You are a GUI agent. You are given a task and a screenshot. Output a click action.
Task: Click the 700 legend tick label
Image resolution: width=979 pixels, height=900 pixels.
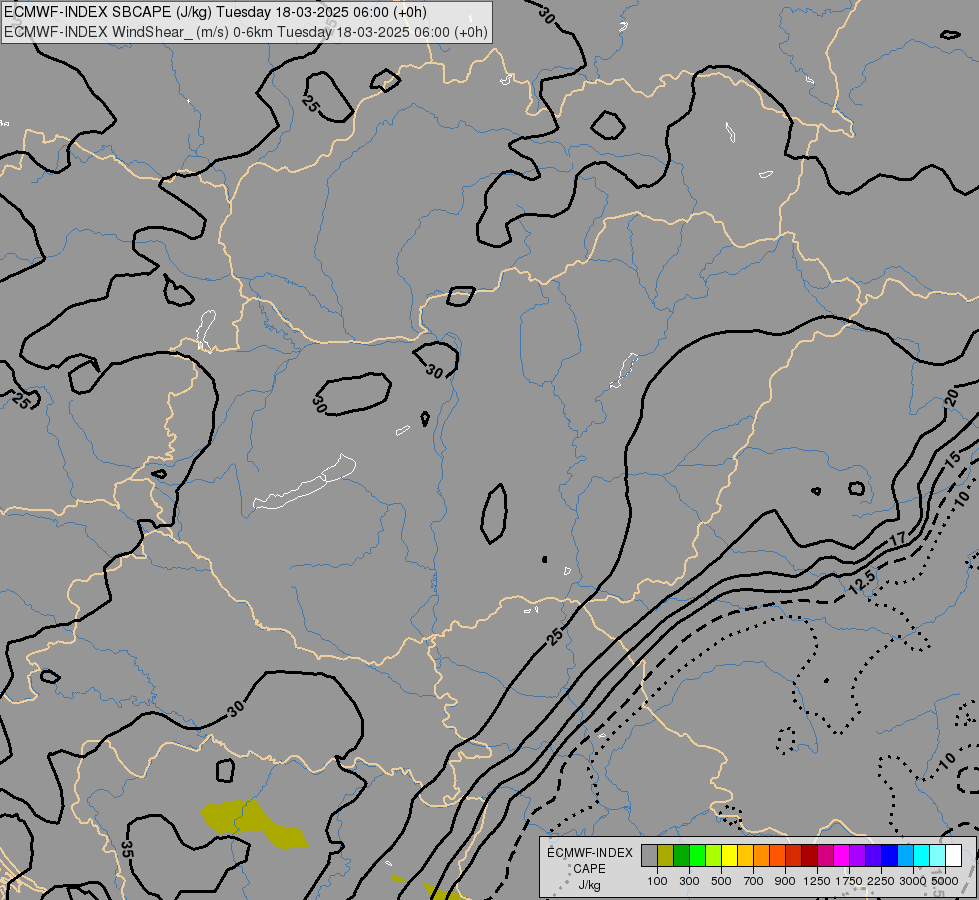(x=754, y=881)
